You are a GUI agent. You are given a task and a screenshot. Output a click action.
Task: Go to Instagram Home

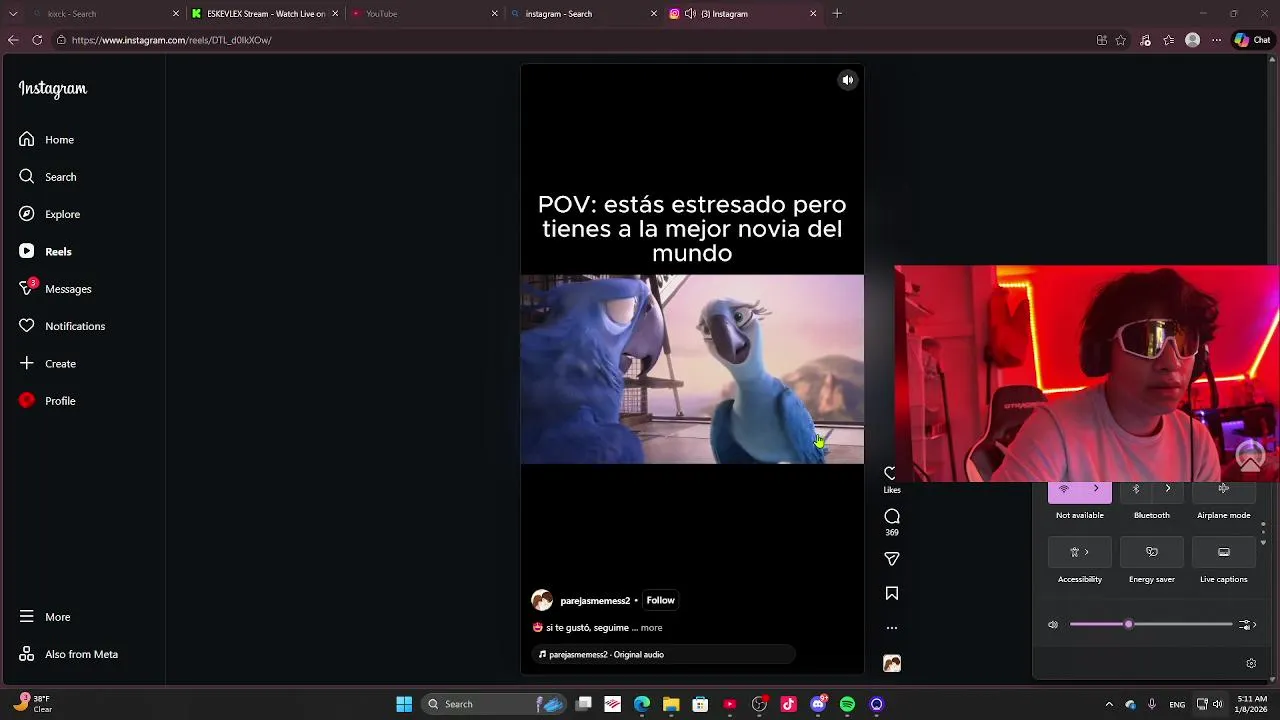[x=46, y=139]
